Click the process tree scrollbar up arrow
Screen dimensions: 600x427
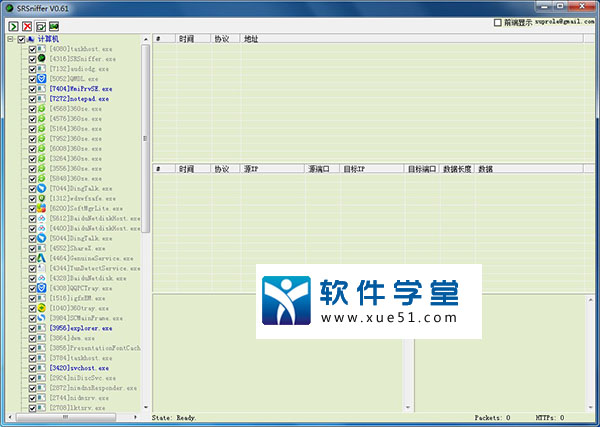[x=145, y=39]
